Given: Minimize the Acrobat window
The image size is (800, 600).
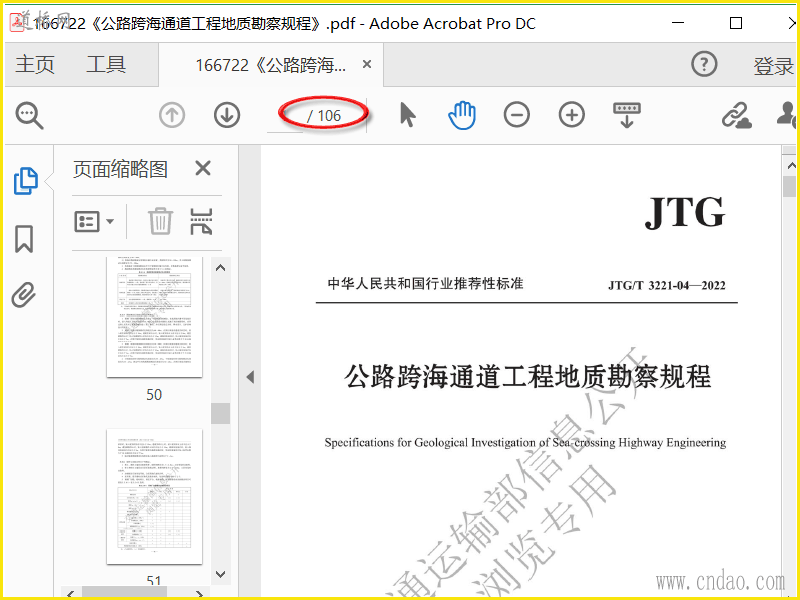Looking at the screenshot, I should (x=678, y=23).
